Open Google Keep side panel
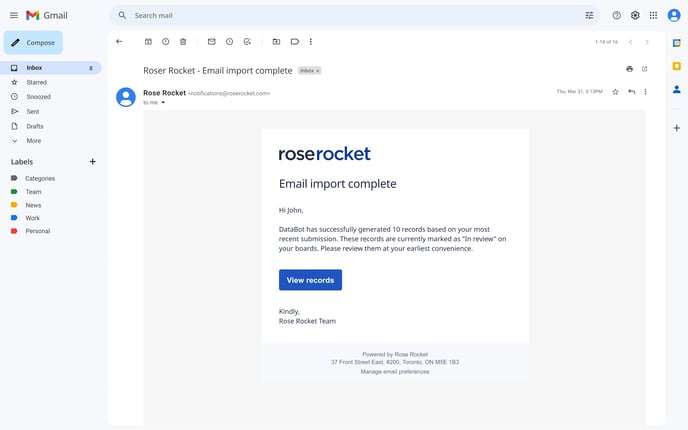 [x=677, y=66]
